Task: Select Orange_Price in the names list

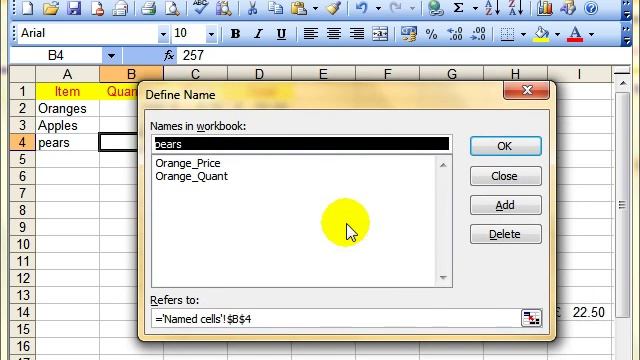Action: pyautogui.click(x=188, y=163)
